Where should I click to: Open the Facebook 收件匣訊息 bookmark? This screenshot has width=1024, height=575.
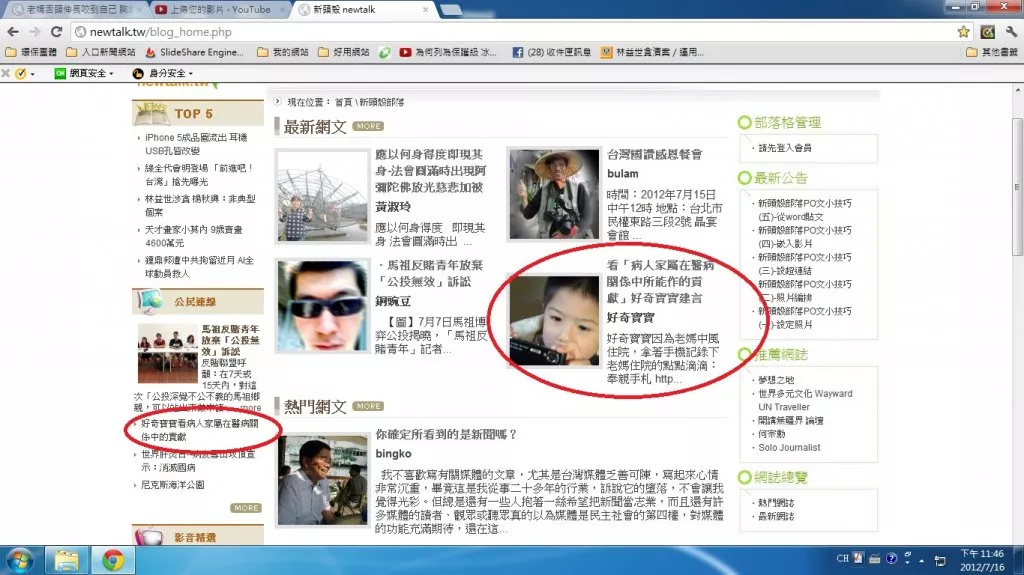click(552, 52)
